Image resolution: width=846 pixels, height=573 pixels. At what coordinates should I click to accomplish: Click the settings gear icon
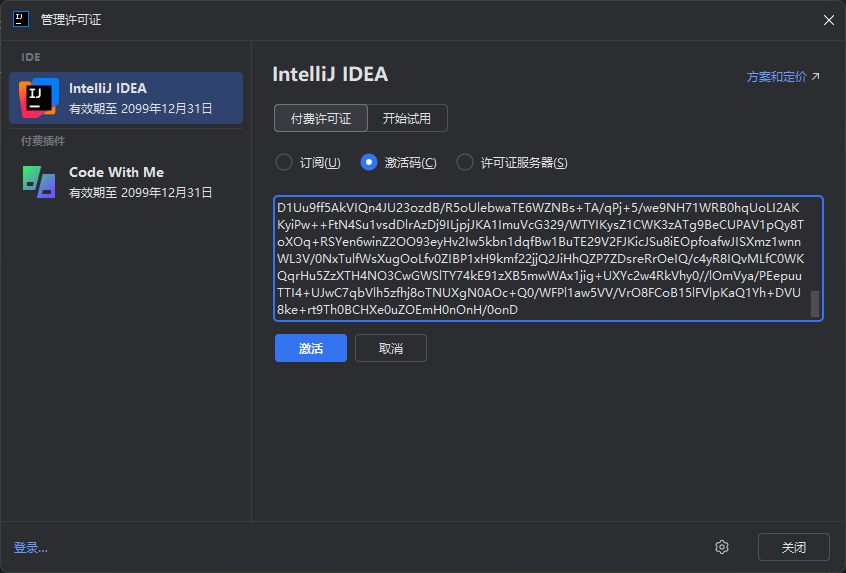tap(722, 547)
